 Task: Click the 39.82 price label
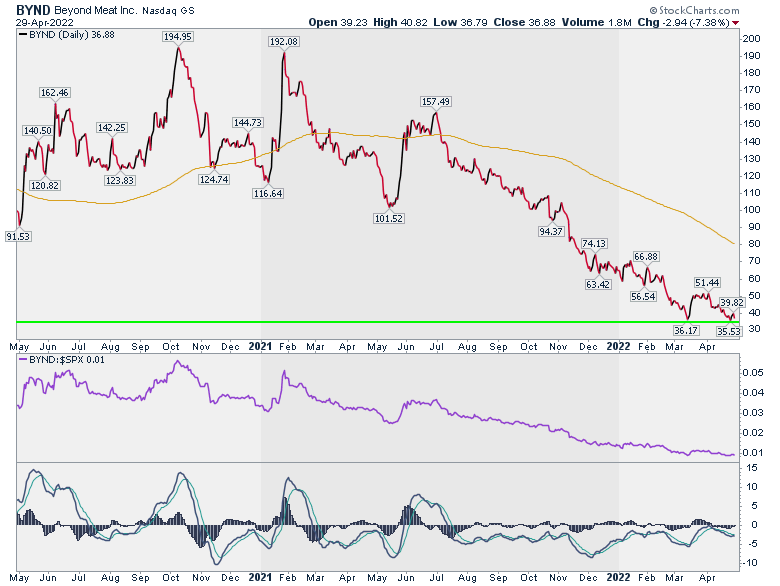732,302
